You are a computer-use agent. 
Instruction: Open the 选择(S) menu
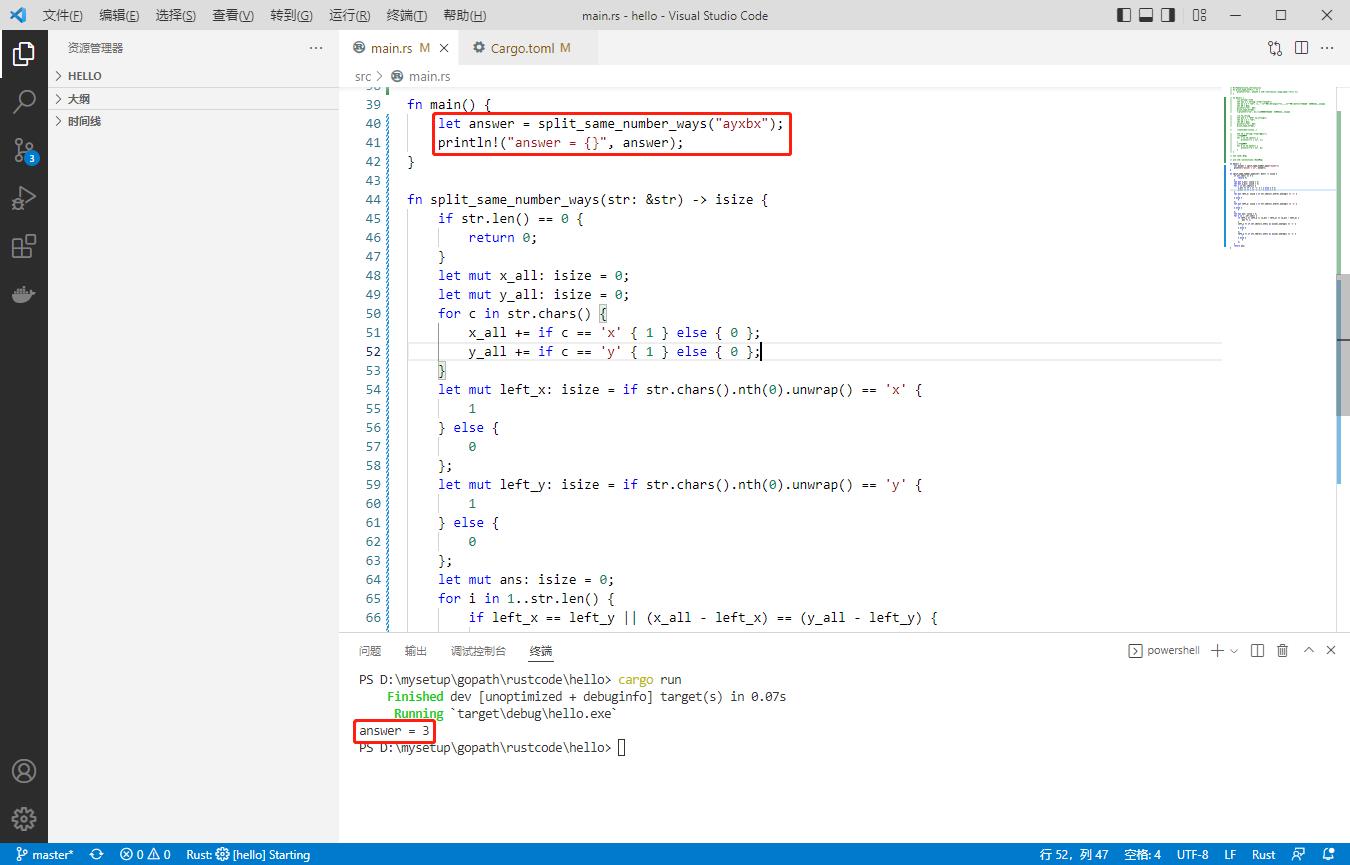[x=176, y=16]
